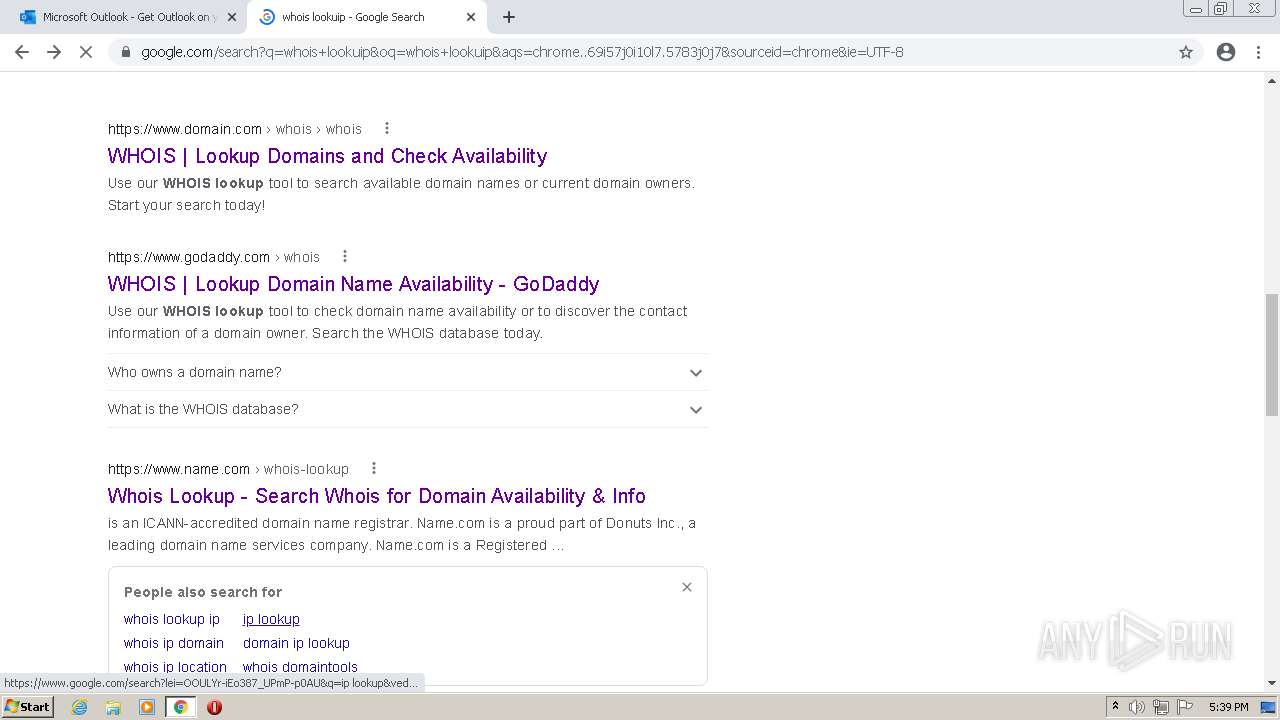Image resolution: width=1280 pixels, height=720 pixels.
Task: Click the address bar URL
Action: point(522,52)
